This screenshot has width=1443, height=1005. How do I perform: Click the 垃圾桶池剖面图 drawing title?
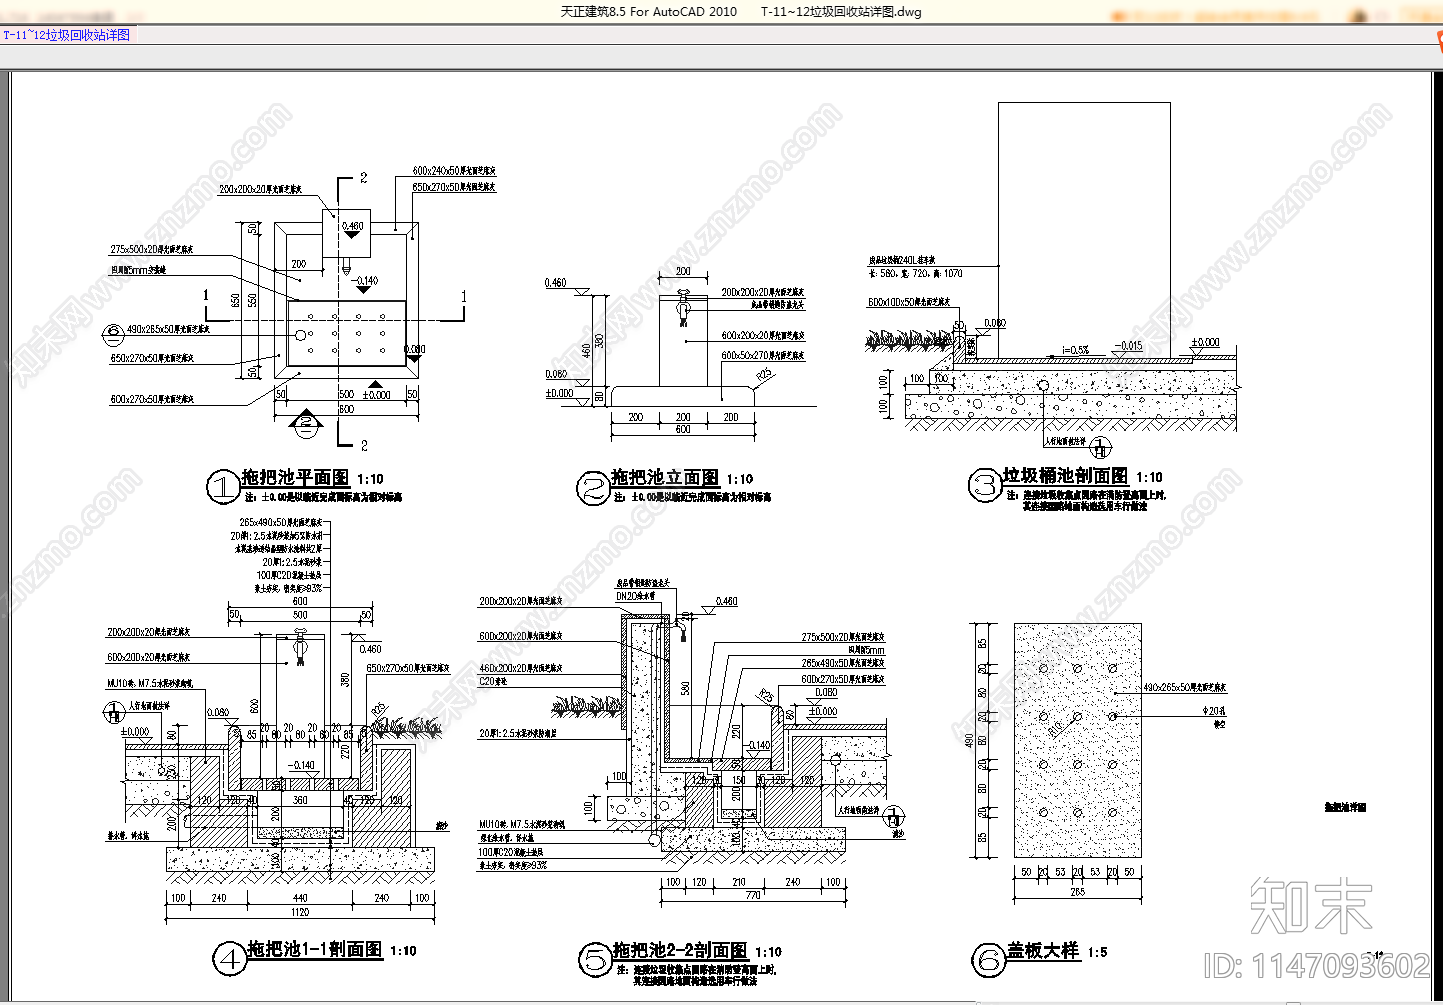(x=1065, y=476)
